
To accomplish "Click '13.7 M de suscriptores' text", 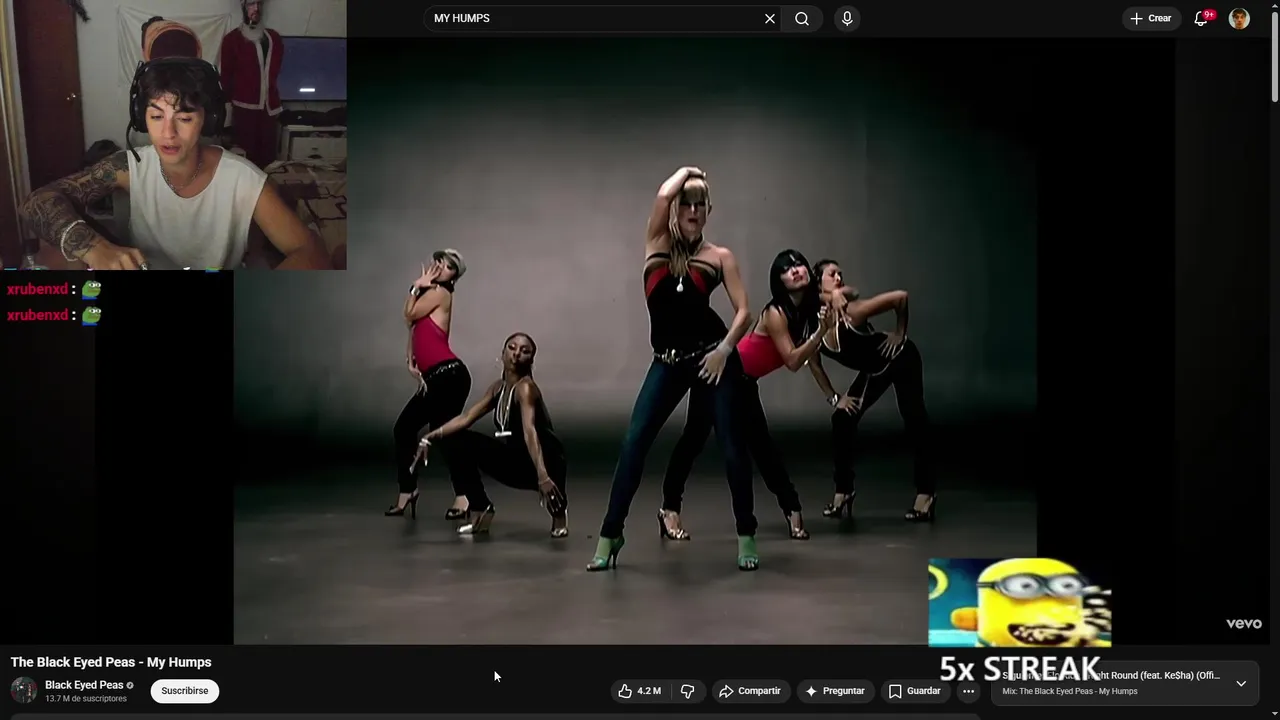I will [x=86, y=699].
